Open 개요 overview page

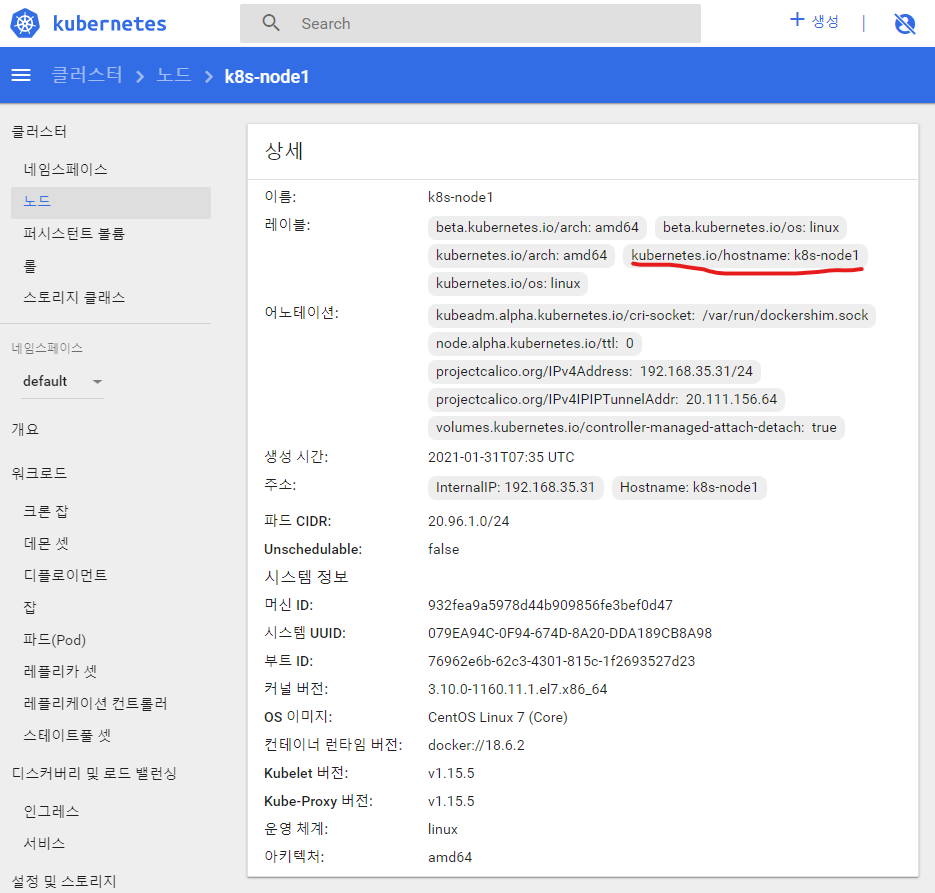coord(25,429)
